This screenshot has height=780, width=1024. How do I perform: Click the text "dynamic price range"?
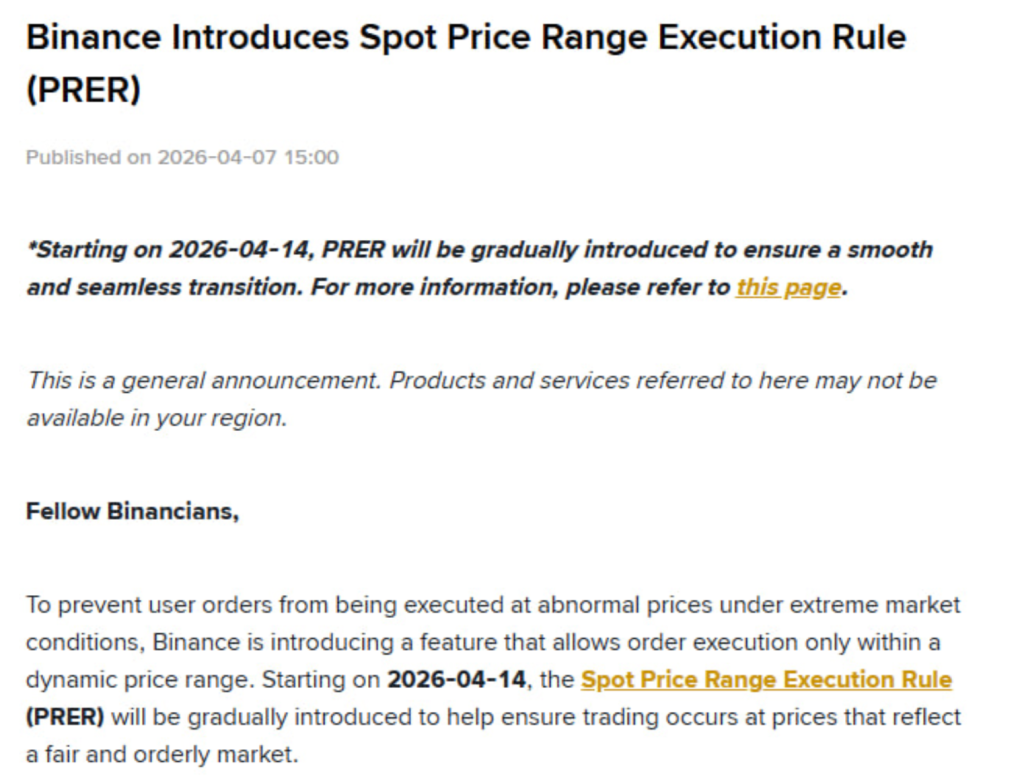click(136, 680)
